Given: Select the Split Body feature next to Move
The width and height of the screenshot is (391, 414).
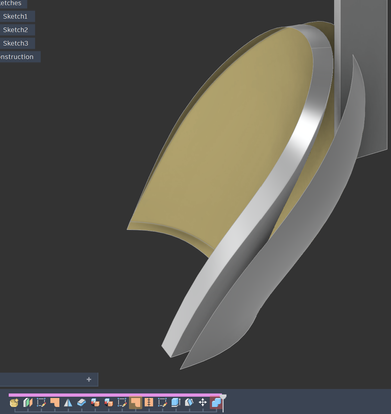Looking at the screenshot, I should 189,403.
